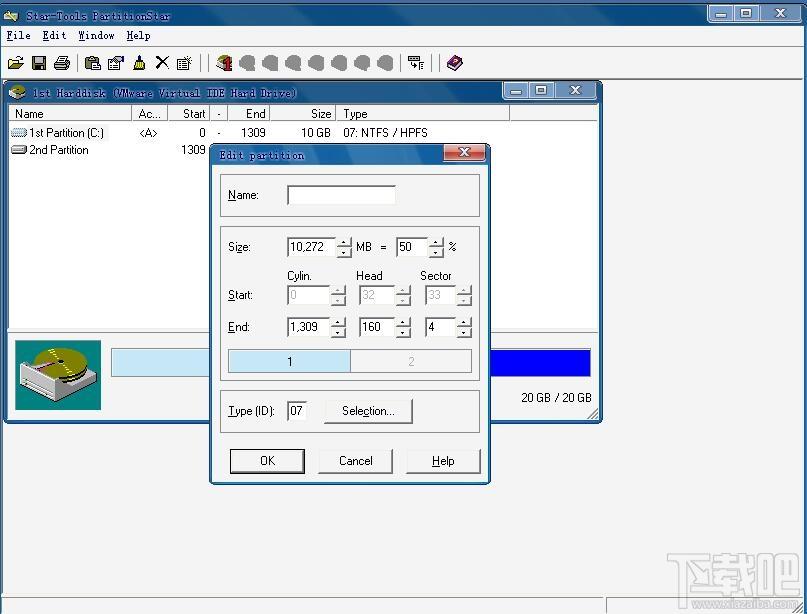Minimize the 1st Harddisk child window
This screenshot has height=614, width=807.
click(x=516, y=91)
